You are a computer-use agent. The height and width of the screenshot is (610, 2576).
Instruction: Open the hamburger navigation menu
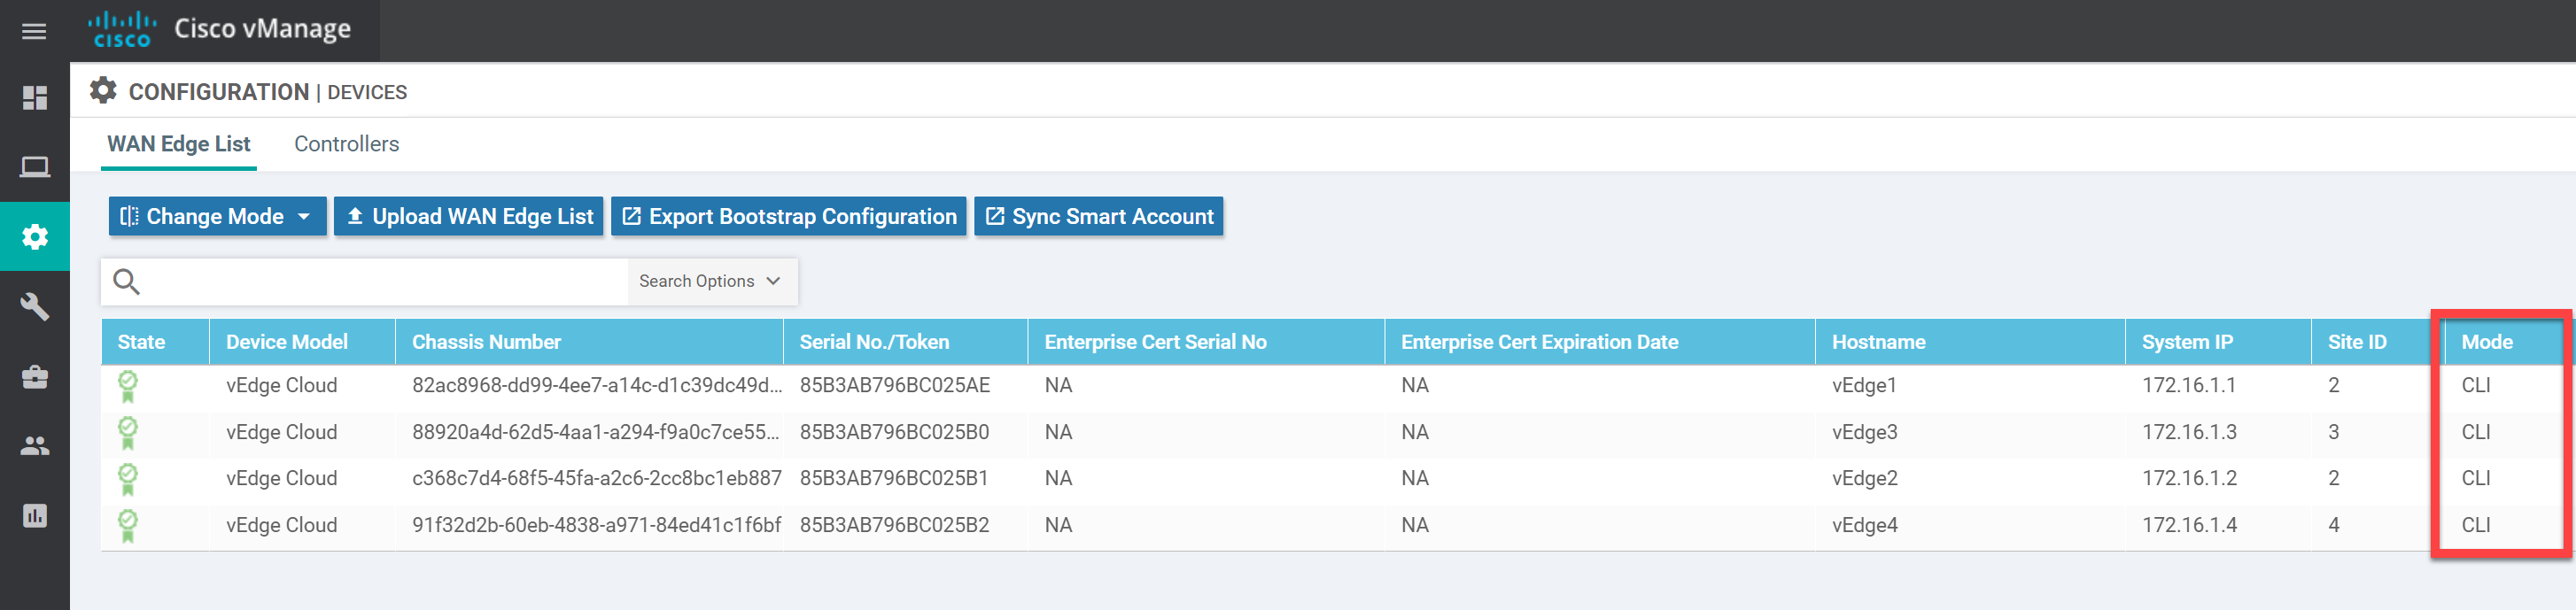point(34,31)
